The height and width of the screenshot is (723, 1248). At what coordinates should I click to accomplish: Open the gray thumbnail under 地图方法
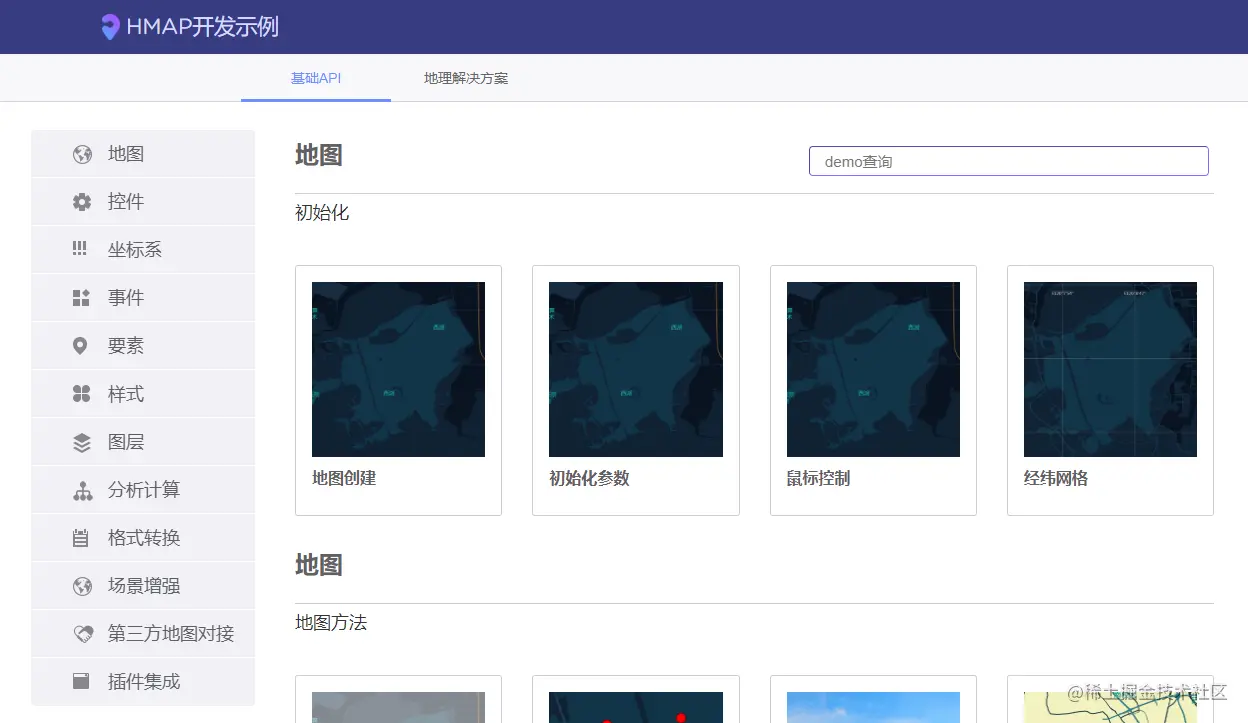click(x=398, y=707)
